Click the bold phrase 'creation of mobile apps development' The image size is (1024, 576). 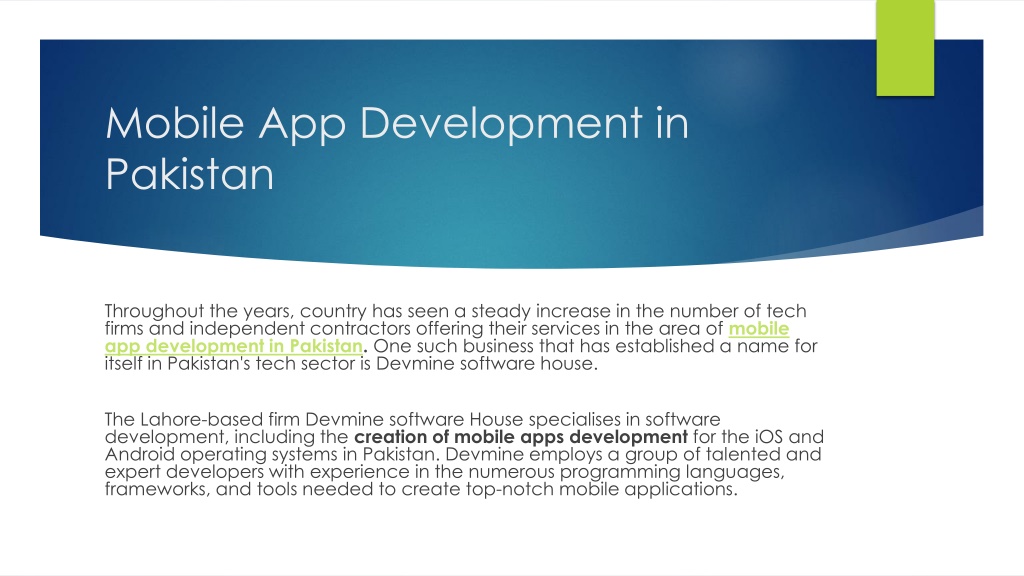tap(520, 437)
